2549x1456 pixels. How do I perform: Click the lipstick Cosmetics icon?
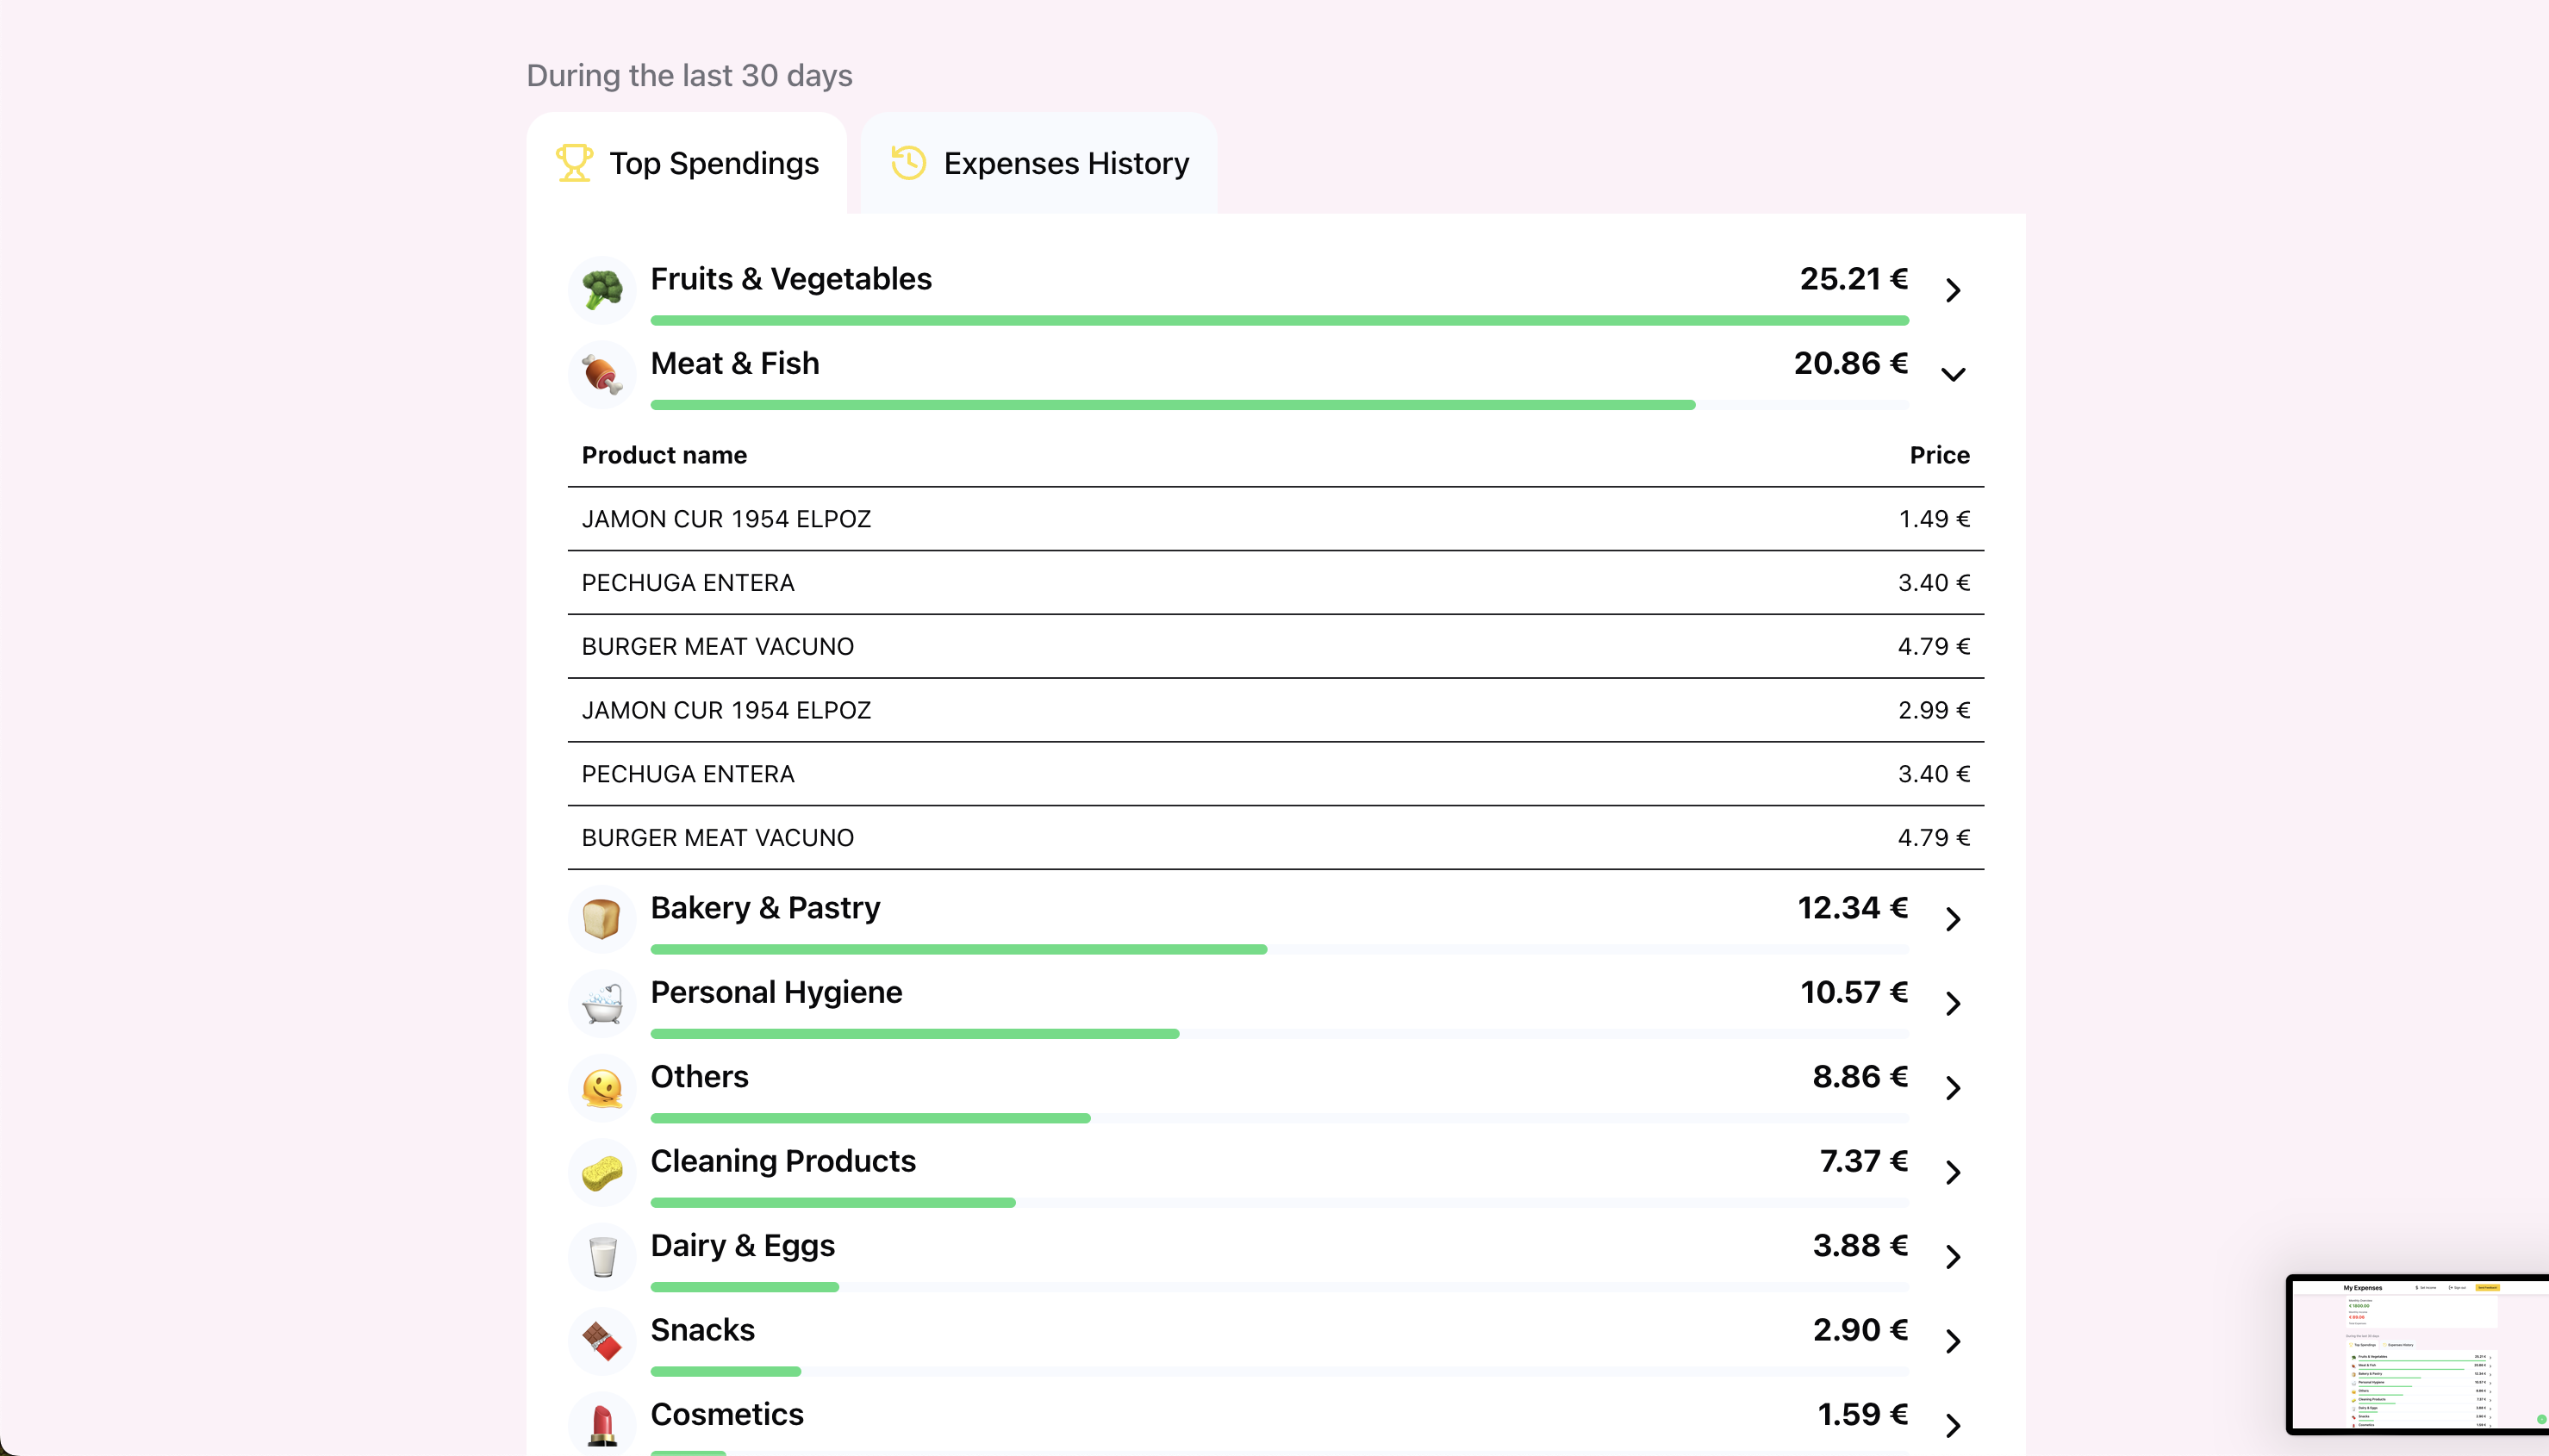point(602,1425)
